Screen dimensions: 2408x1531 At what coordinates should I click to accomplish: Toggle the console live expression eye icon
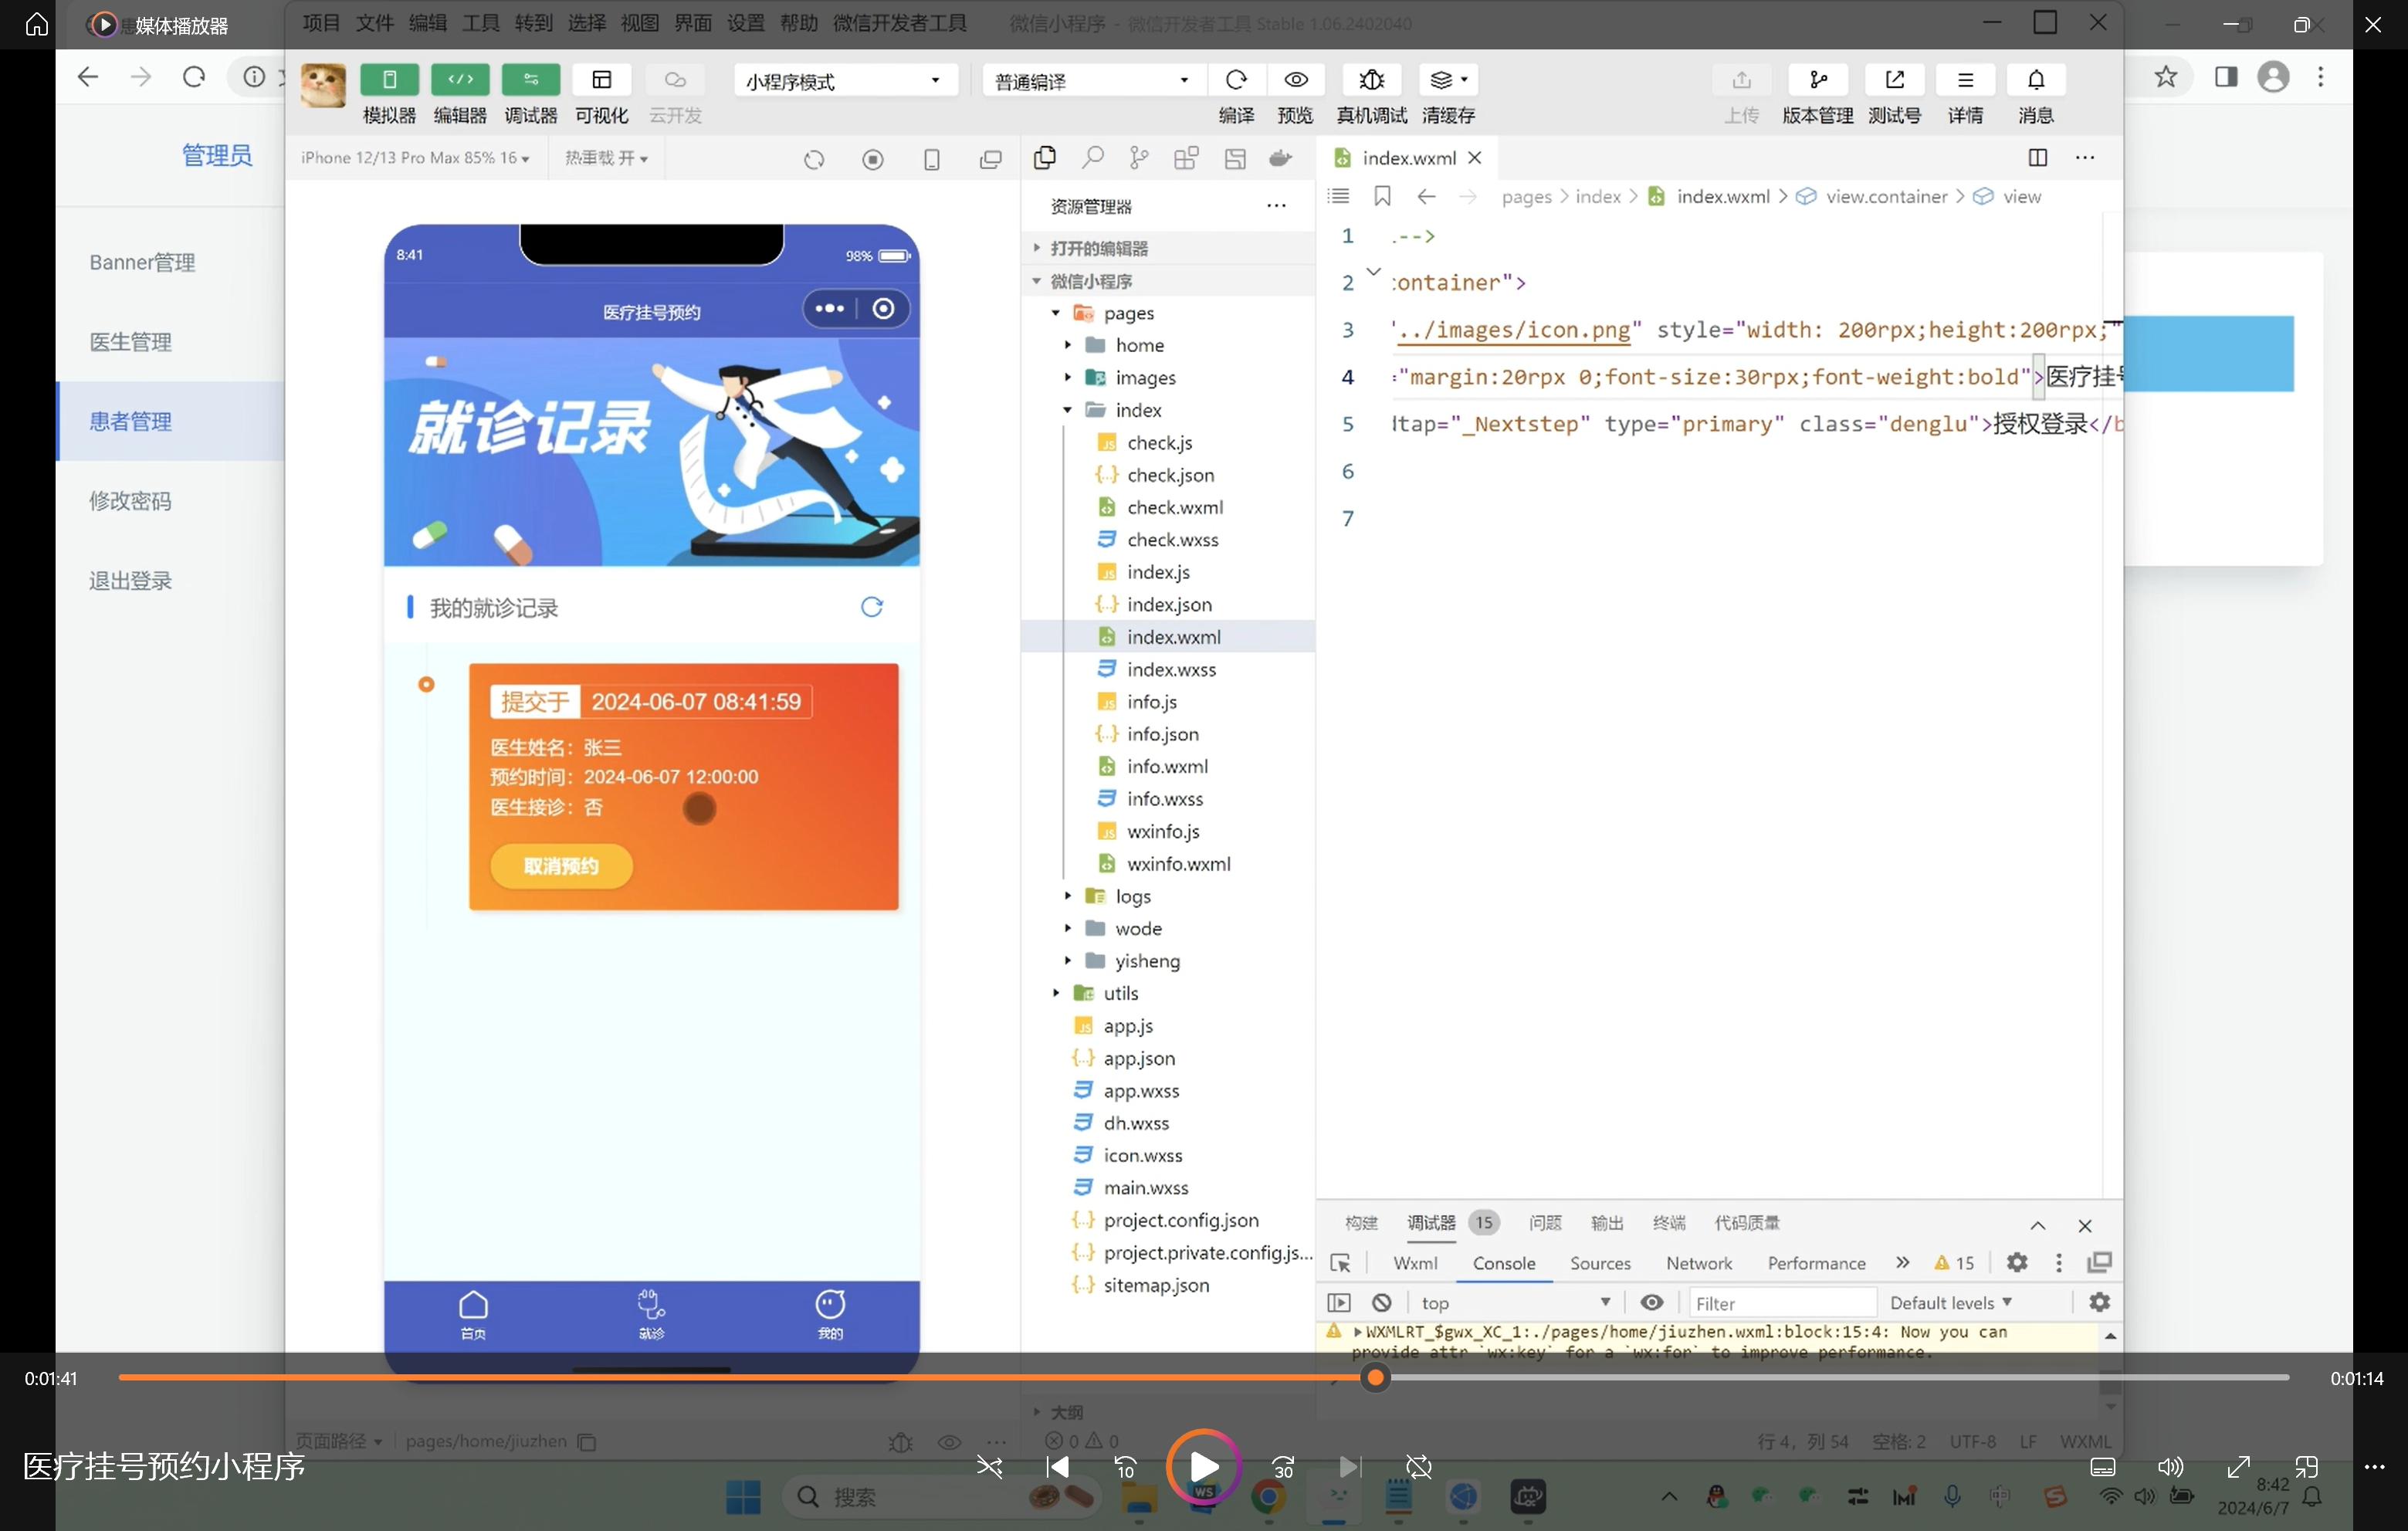tap(1652, 1303)
